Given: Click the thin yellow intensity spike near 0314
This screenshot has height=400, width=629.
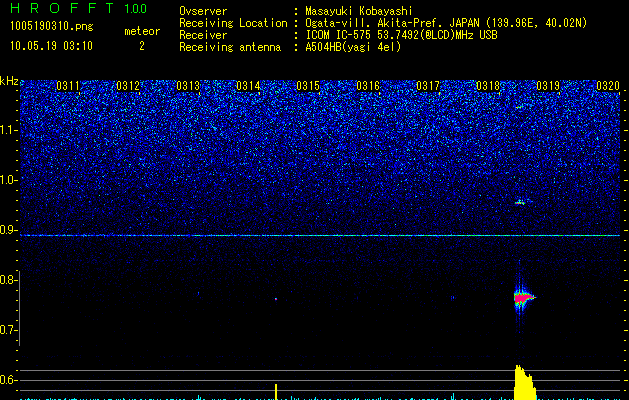Looking at the screenshot, I should (x=276, y=392).
